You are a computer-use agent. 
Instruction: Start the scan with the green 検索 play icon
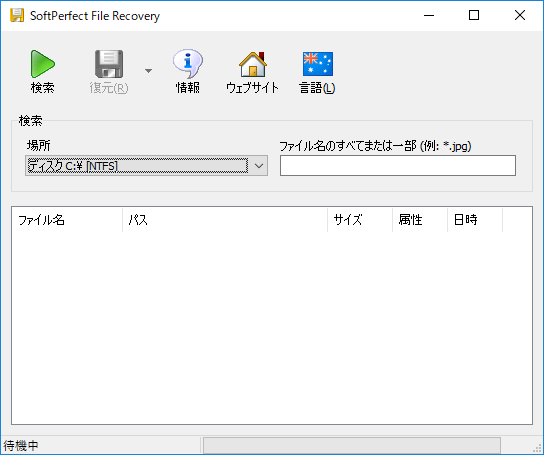click(42, 64)
